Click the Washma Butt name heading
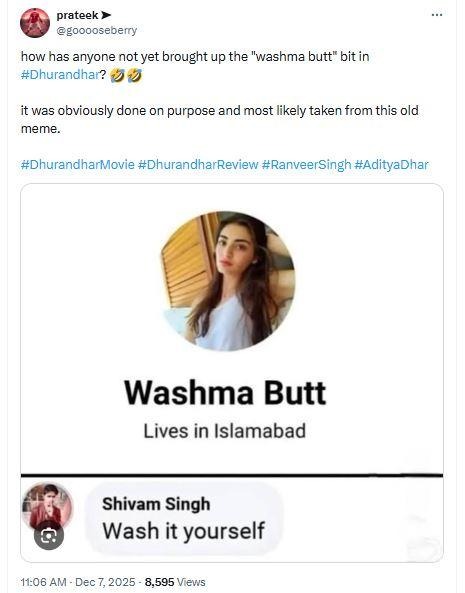The height and width of the screenshot is (593, 465). coord(225,393)
